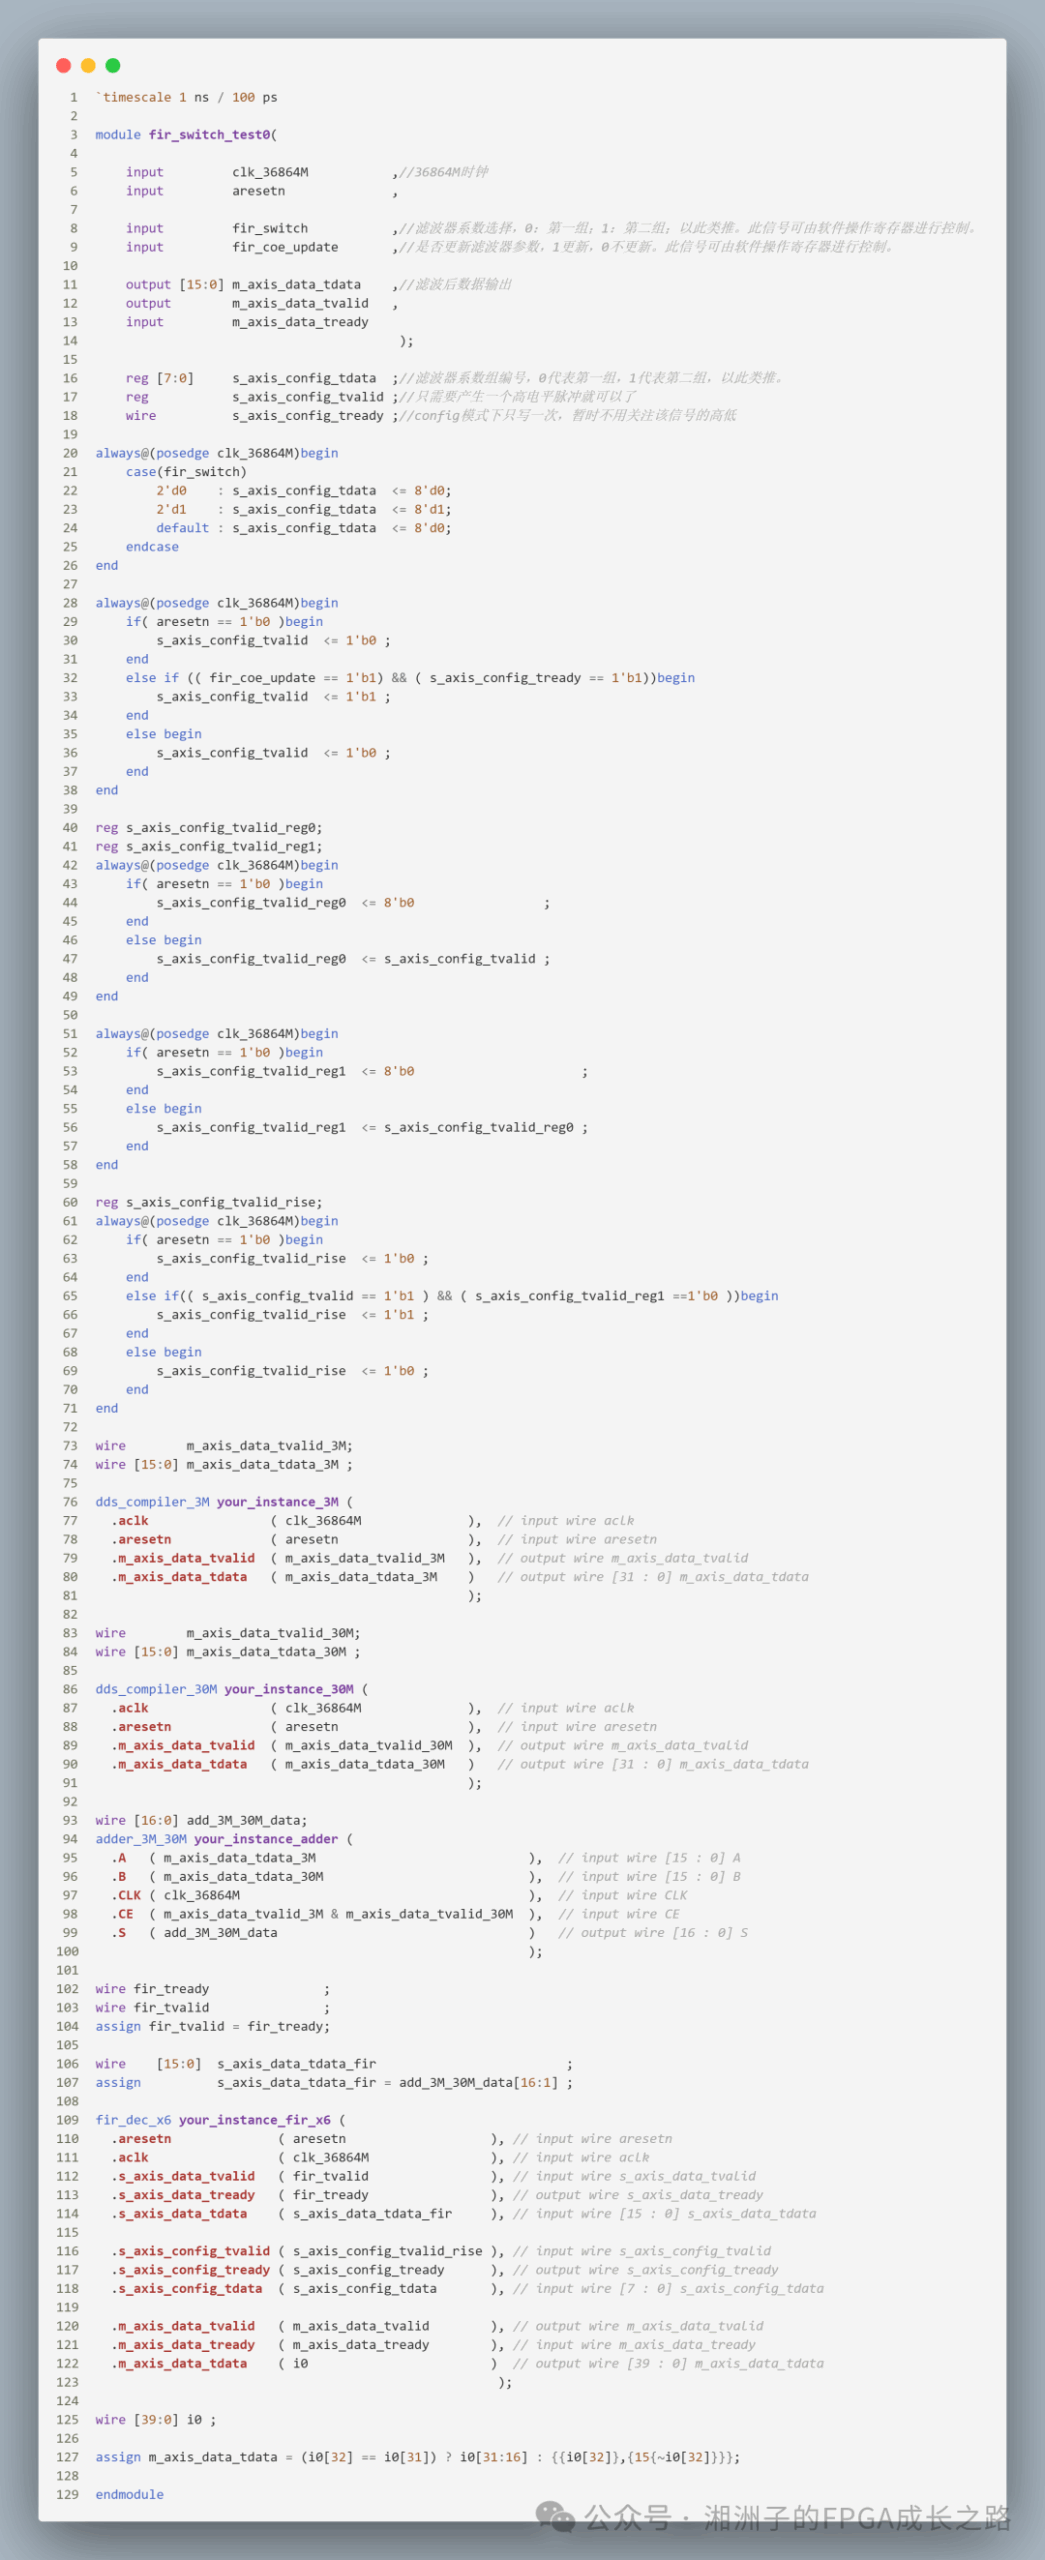This screenshot has width=1045, height=2560.
Task: Click the green maximize dot
Action: [113, 65]
